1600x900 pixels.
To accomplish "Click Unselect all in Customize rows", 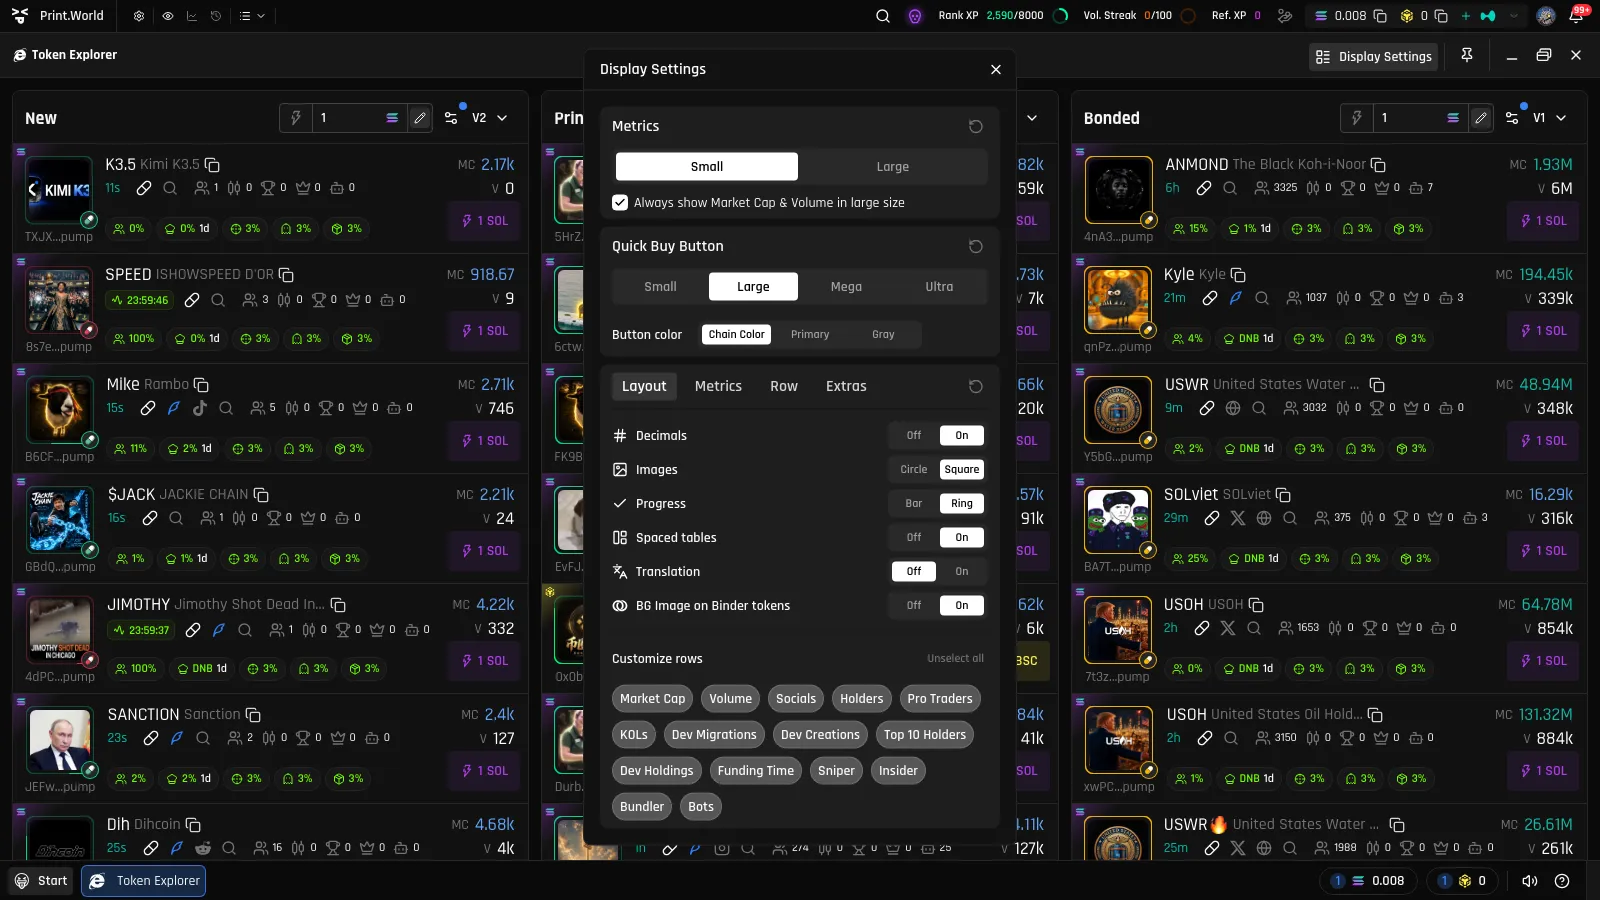I will (x=955, y=658).
